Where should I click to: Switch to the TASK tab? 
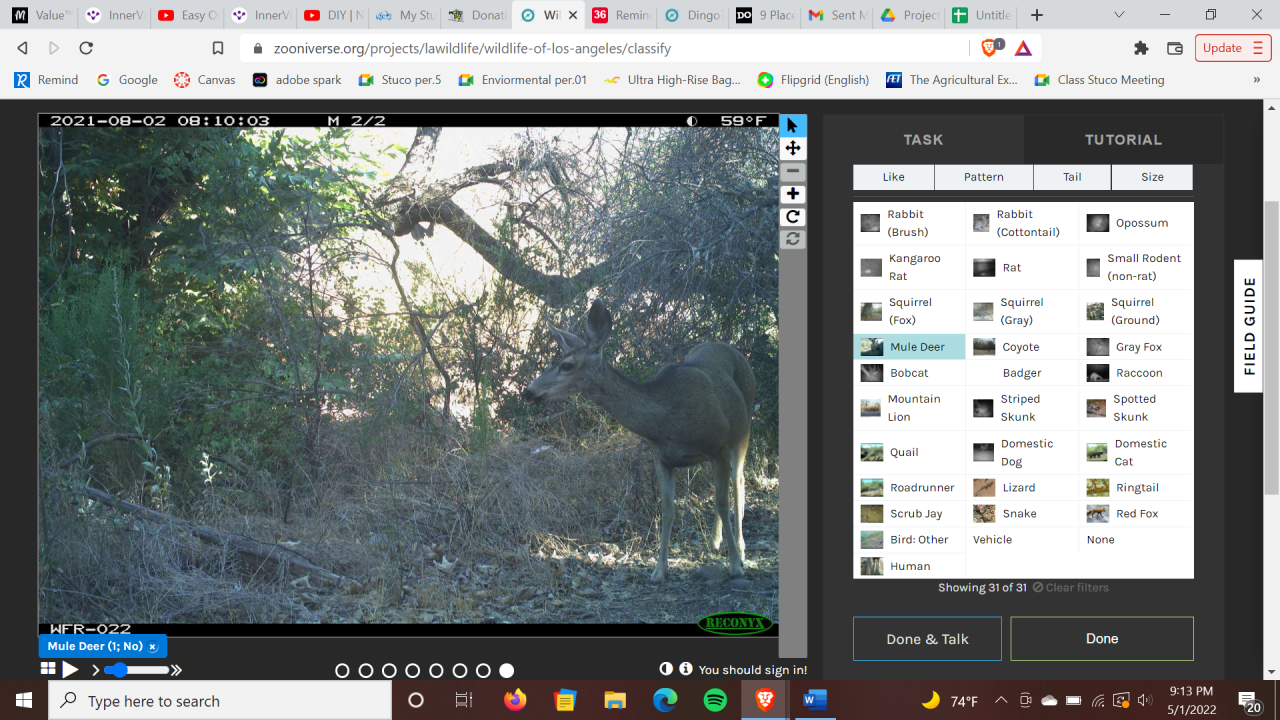(x=923, y=140)
